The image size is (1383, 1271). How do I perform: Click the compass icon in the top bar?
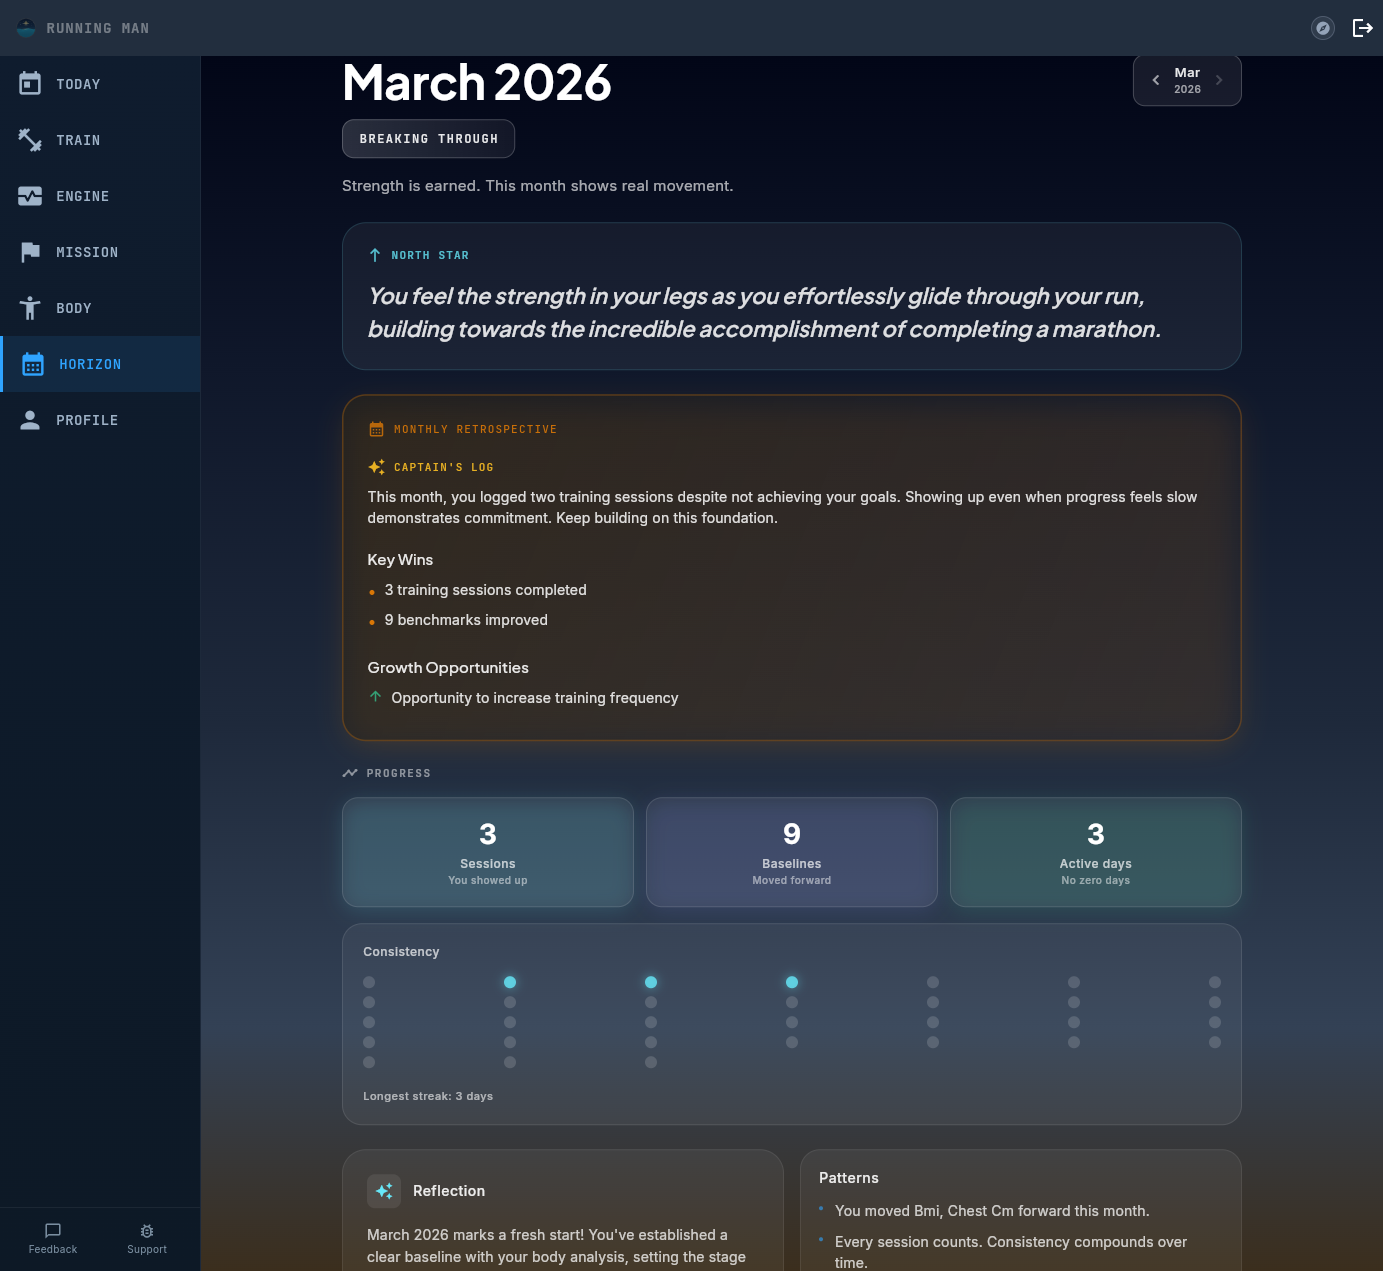[1323, 28]
